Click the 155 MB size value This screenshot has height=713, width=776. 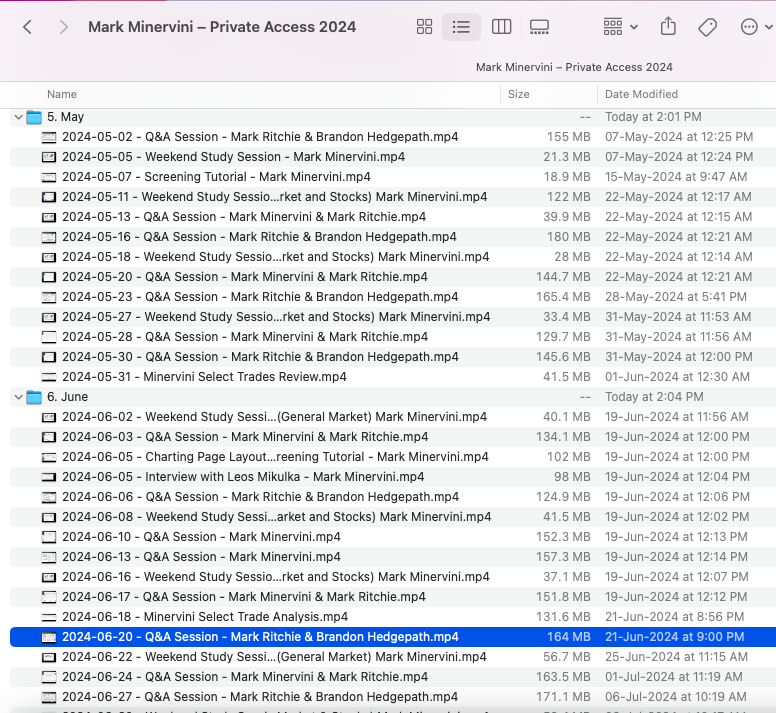click(x=569, y=137)
